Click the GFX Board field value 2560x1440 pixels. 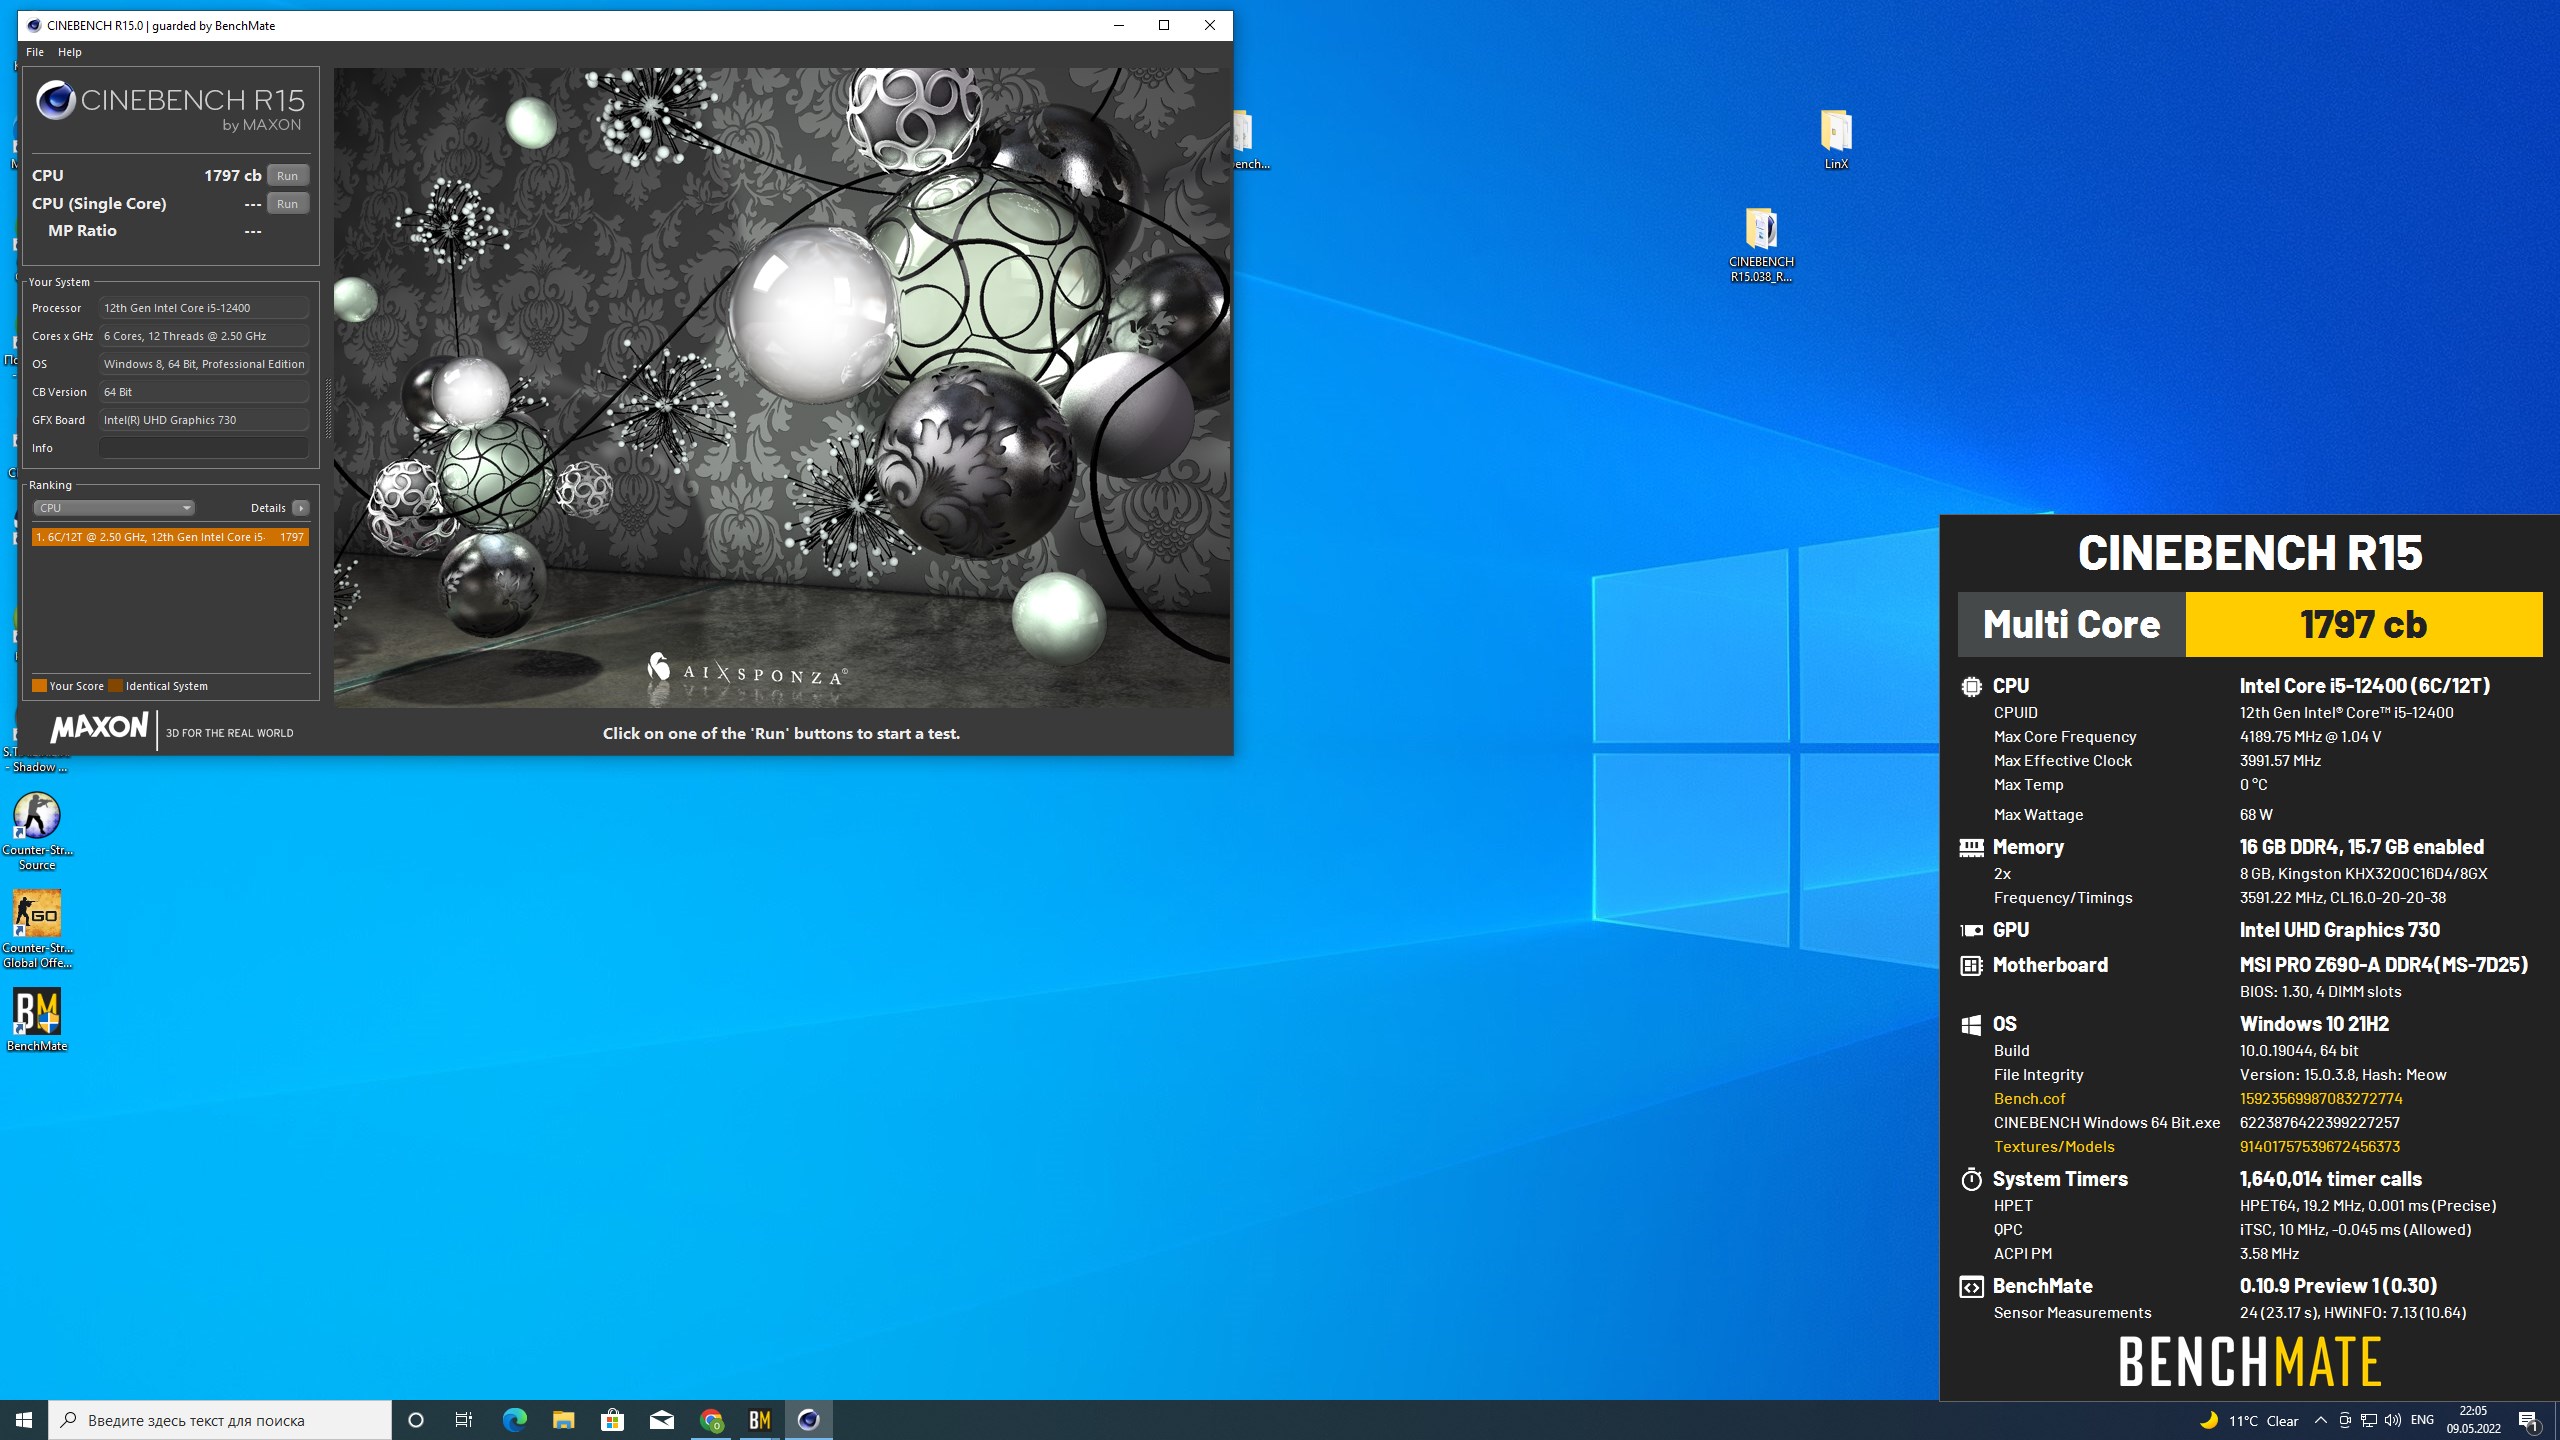[x=204, y=420]
